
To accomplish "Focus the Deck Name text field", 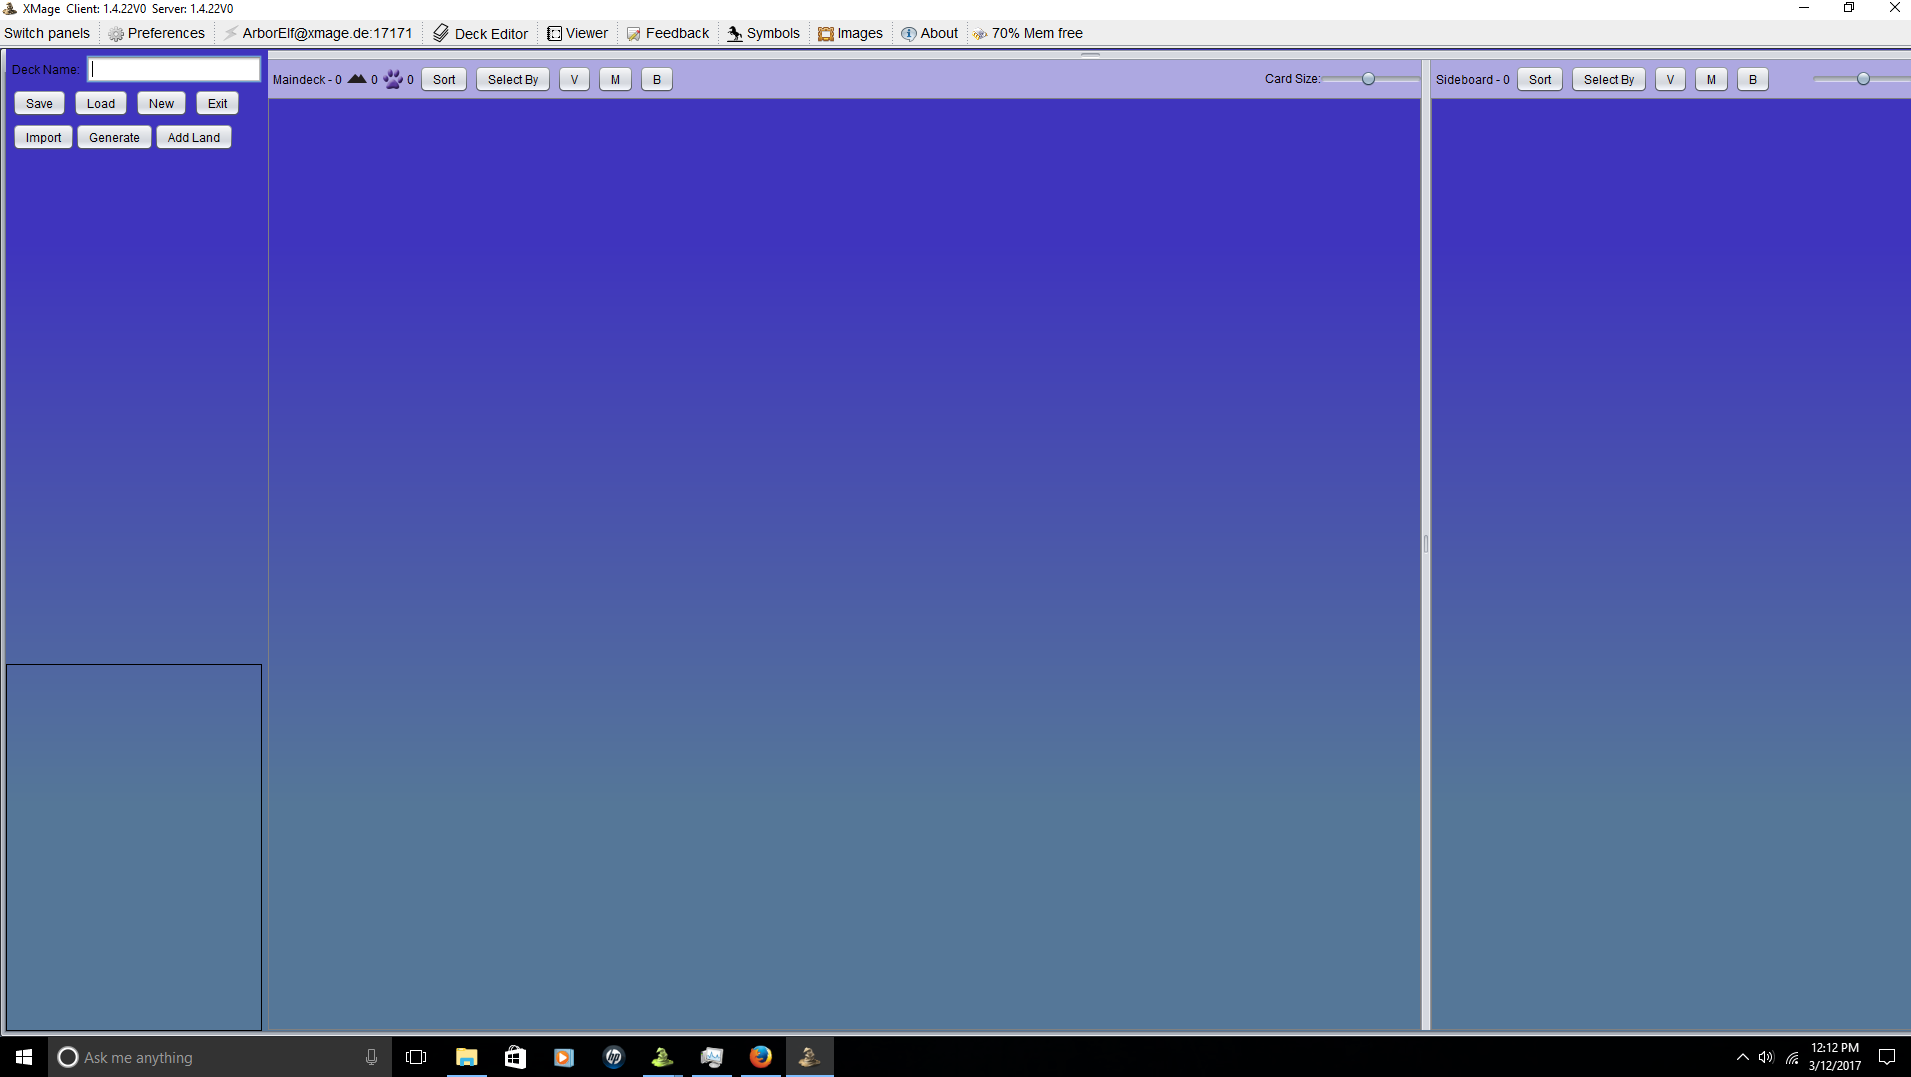I will click(x=174, y=69).
